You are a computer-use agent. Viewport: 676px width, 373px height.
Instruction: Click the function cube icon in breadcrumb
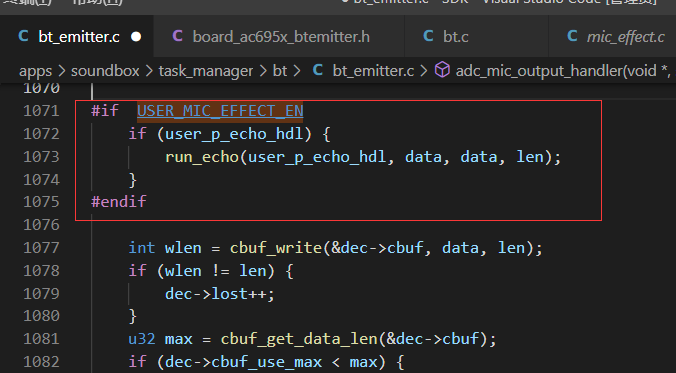pyautogui.click(x=442, y=70)
